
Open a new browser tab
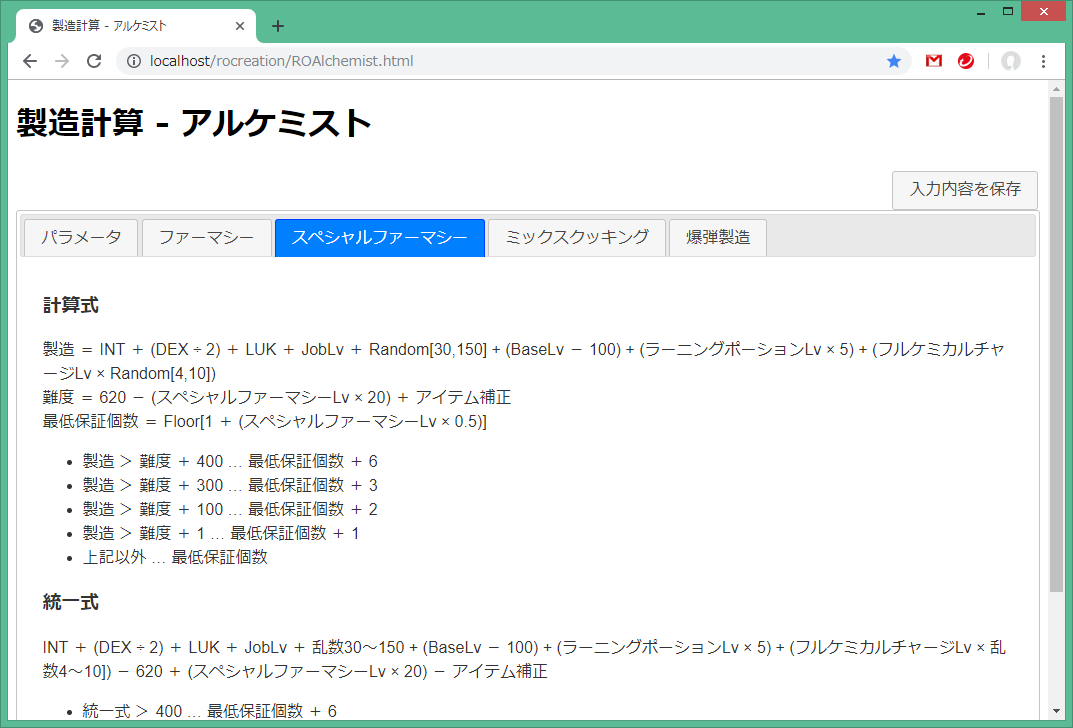tap(278, 26)
